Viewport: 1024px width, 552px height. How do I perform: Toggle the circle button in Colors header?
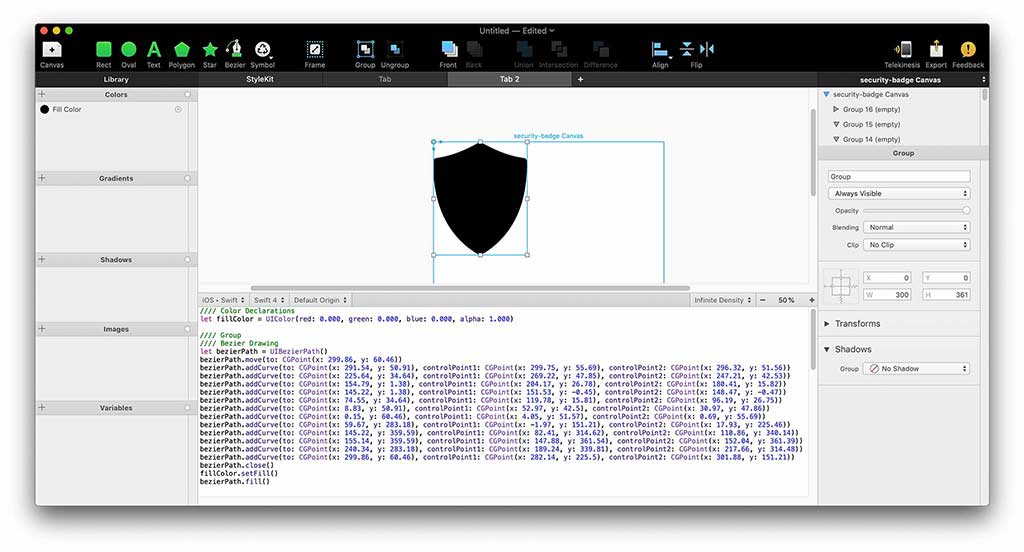[x=187, y=95]
